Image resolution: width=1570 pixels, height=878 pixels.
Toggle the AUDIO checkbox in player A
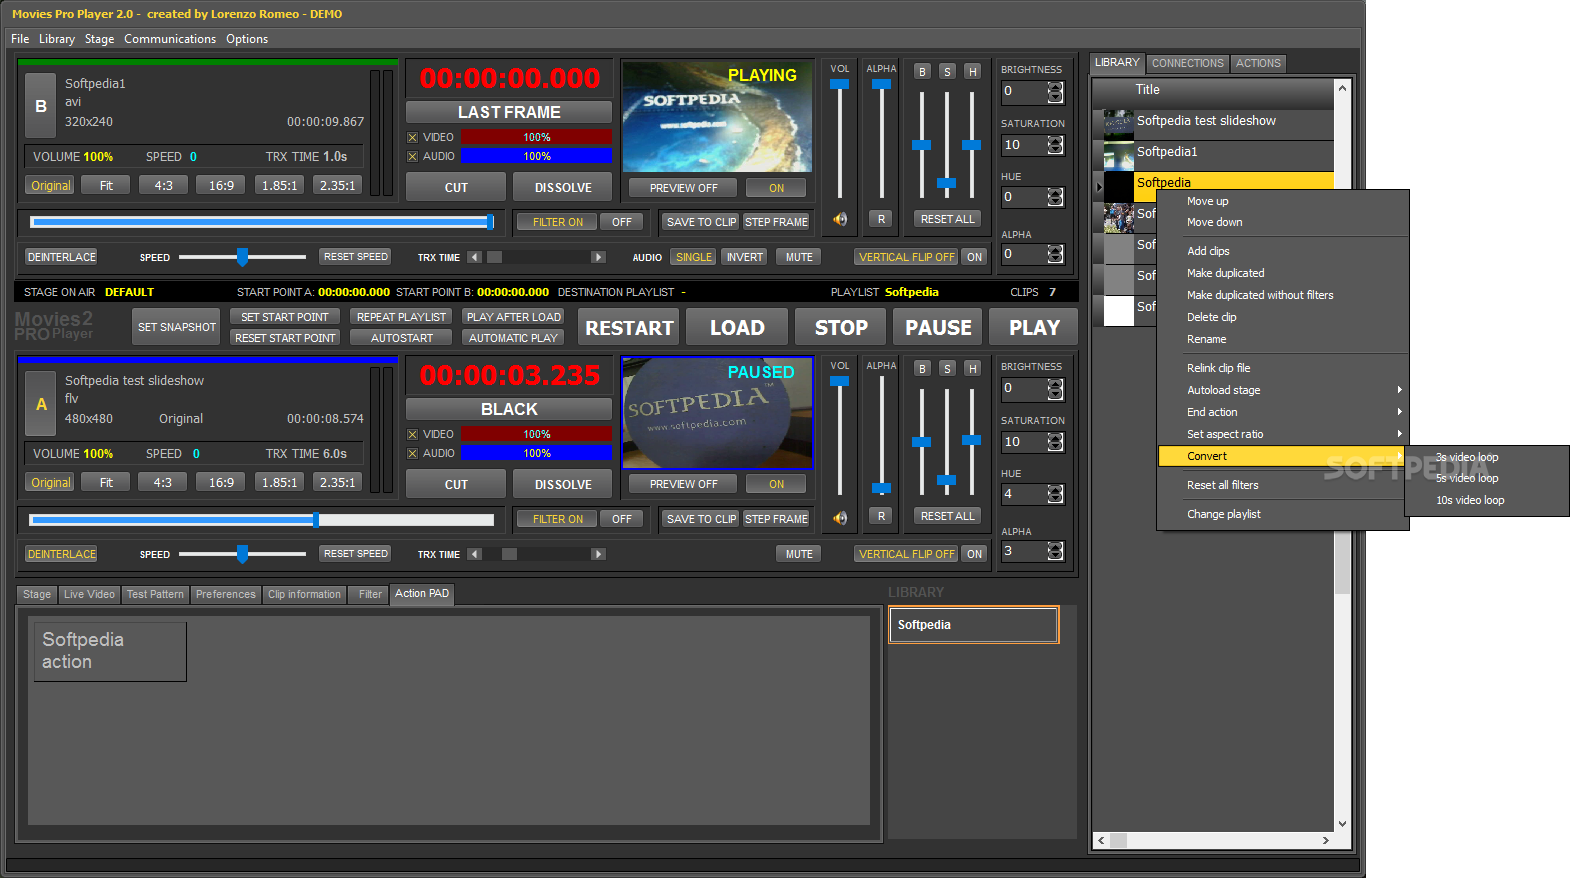(x=412, y=453)
